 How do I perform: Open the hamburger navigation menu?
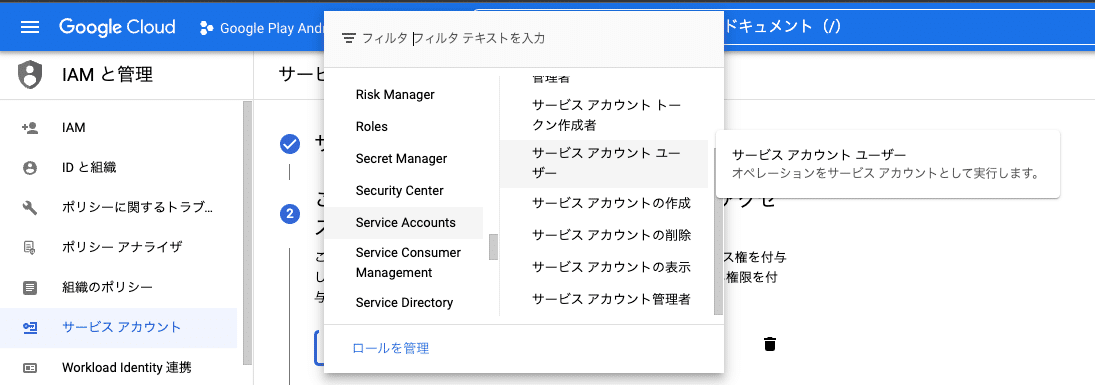point(30,28)
